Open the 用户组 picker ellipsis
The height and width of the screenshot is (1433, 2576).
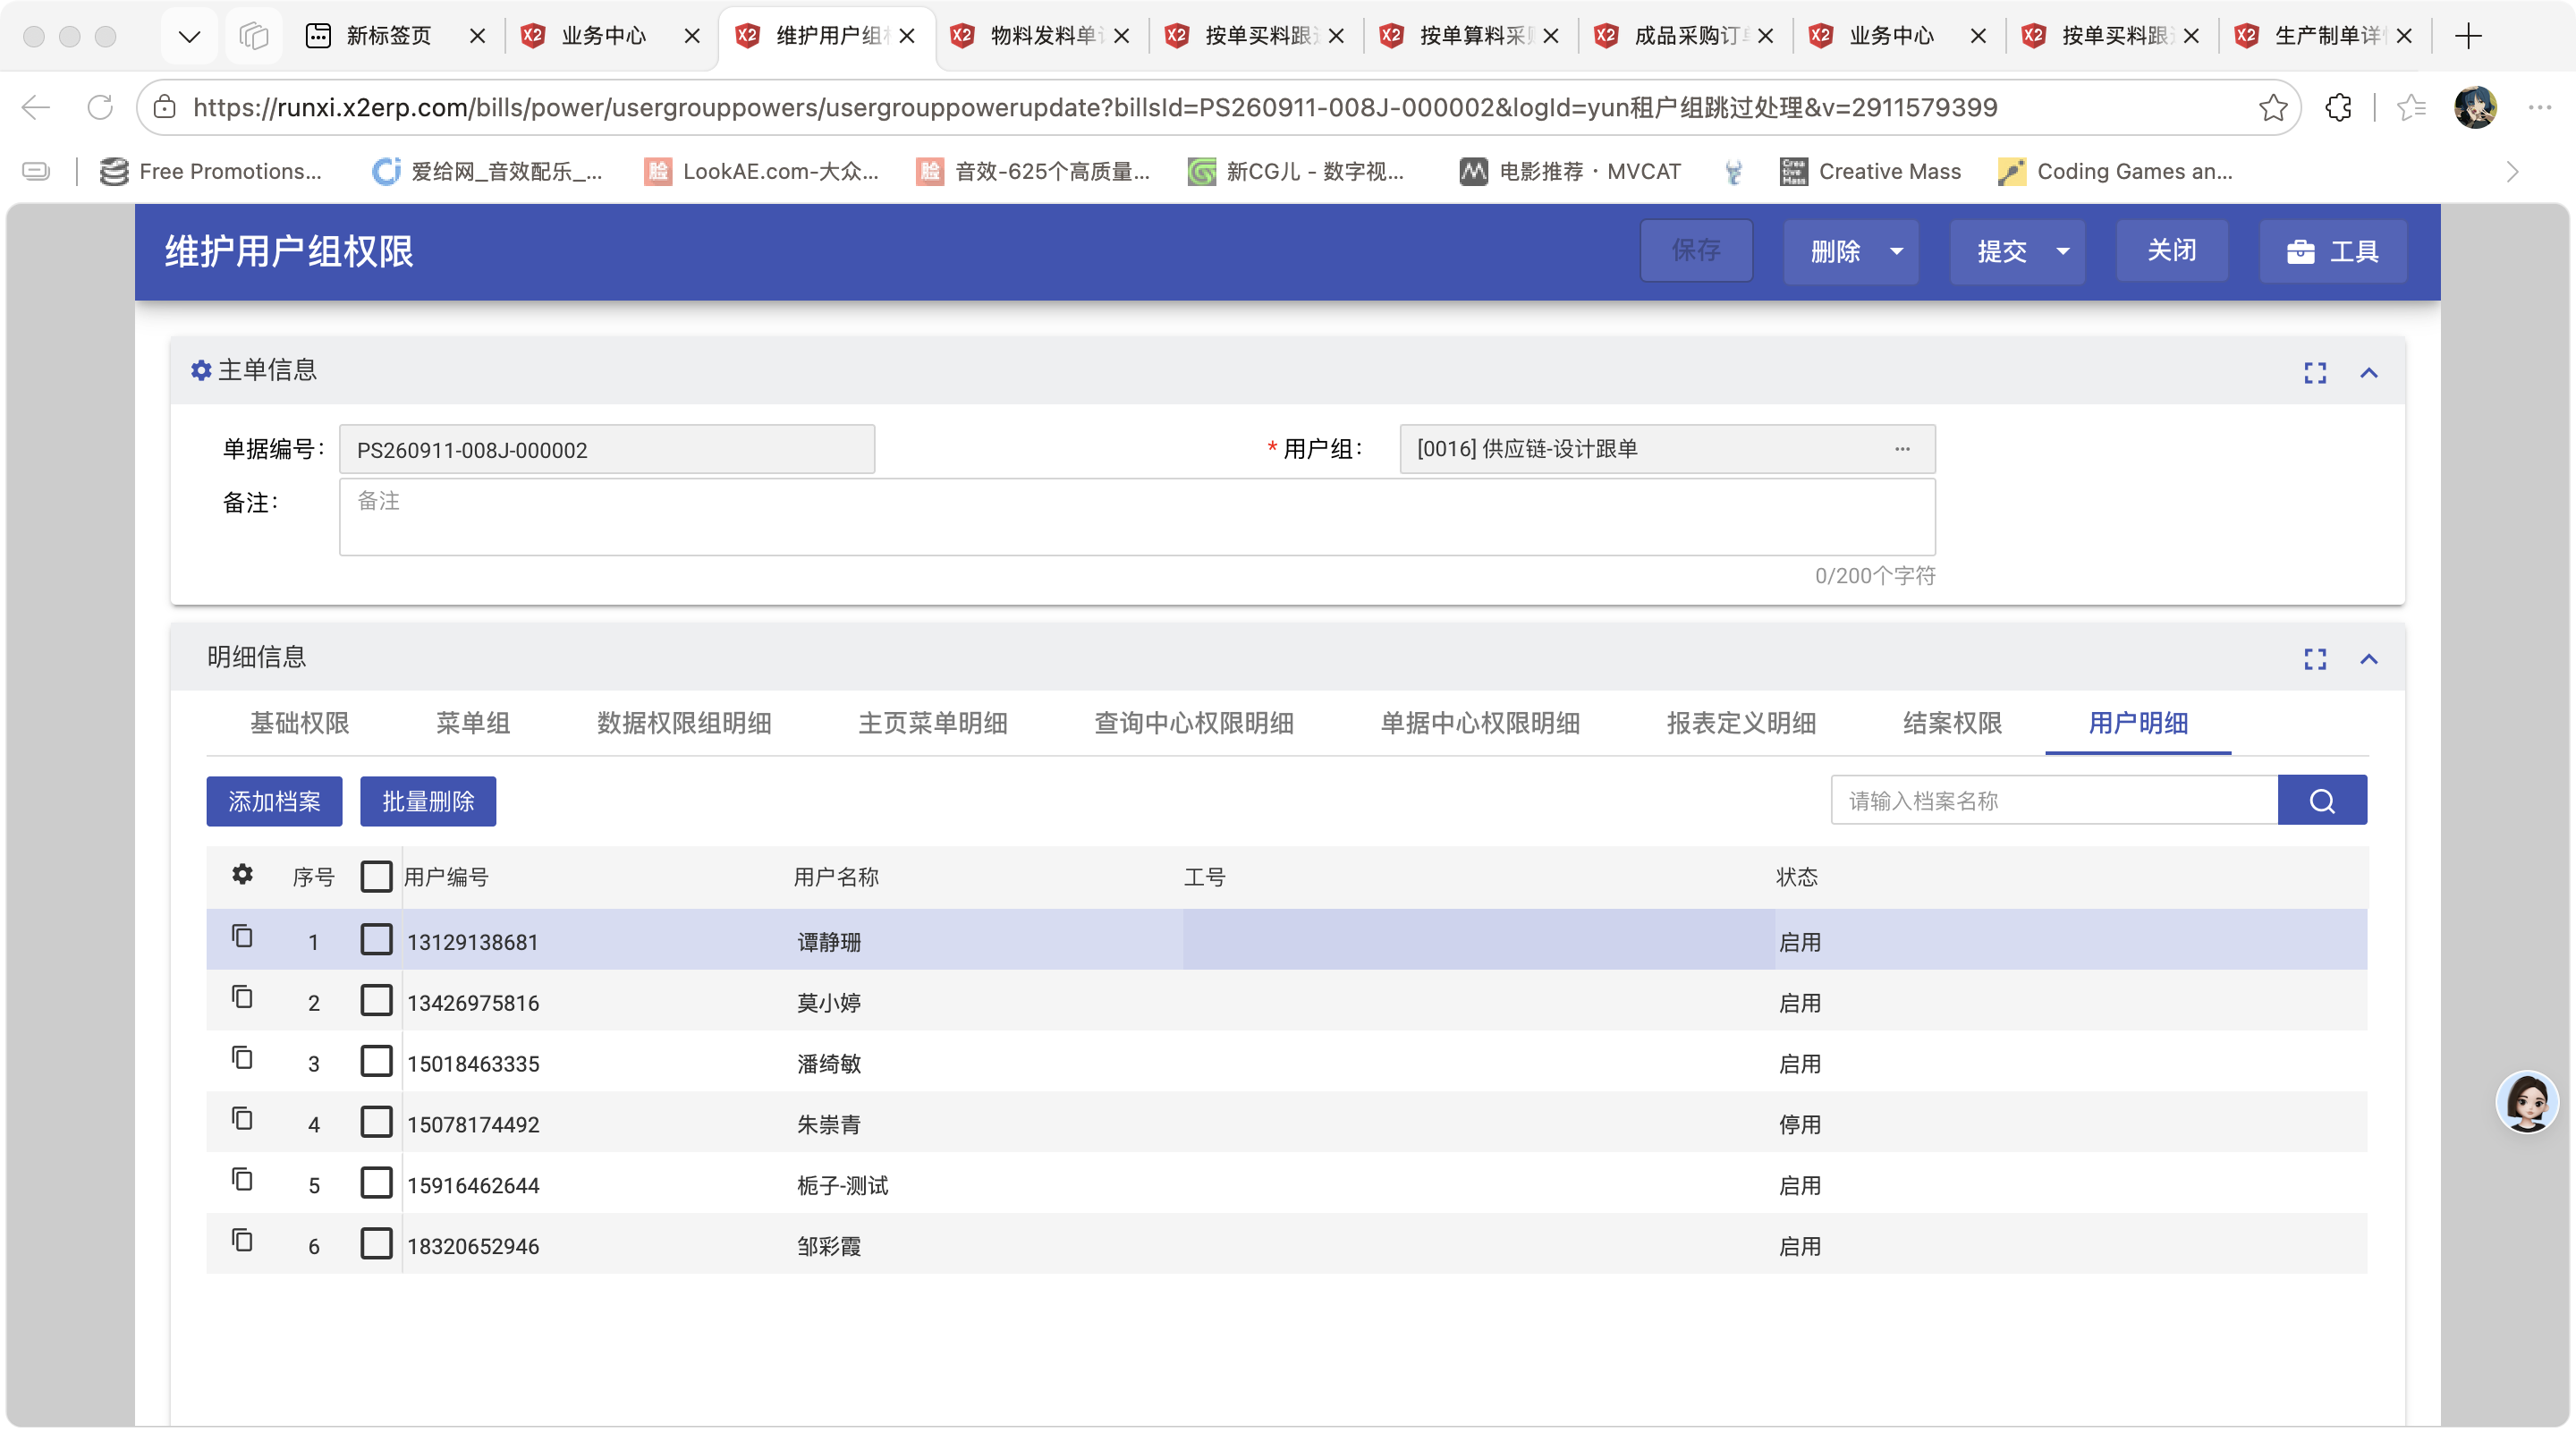[x=1902, y=449]
